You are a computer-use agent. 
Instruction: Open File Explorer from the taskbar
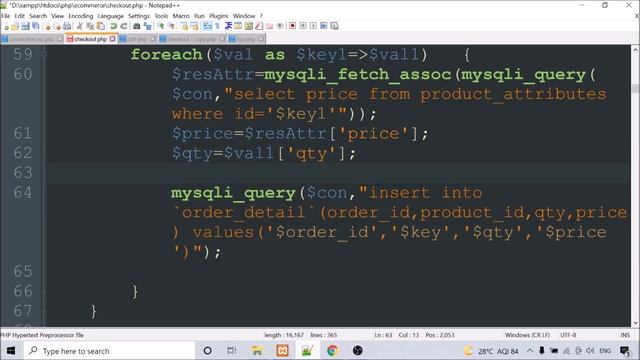pyautogui.click(x=257, y=351)
